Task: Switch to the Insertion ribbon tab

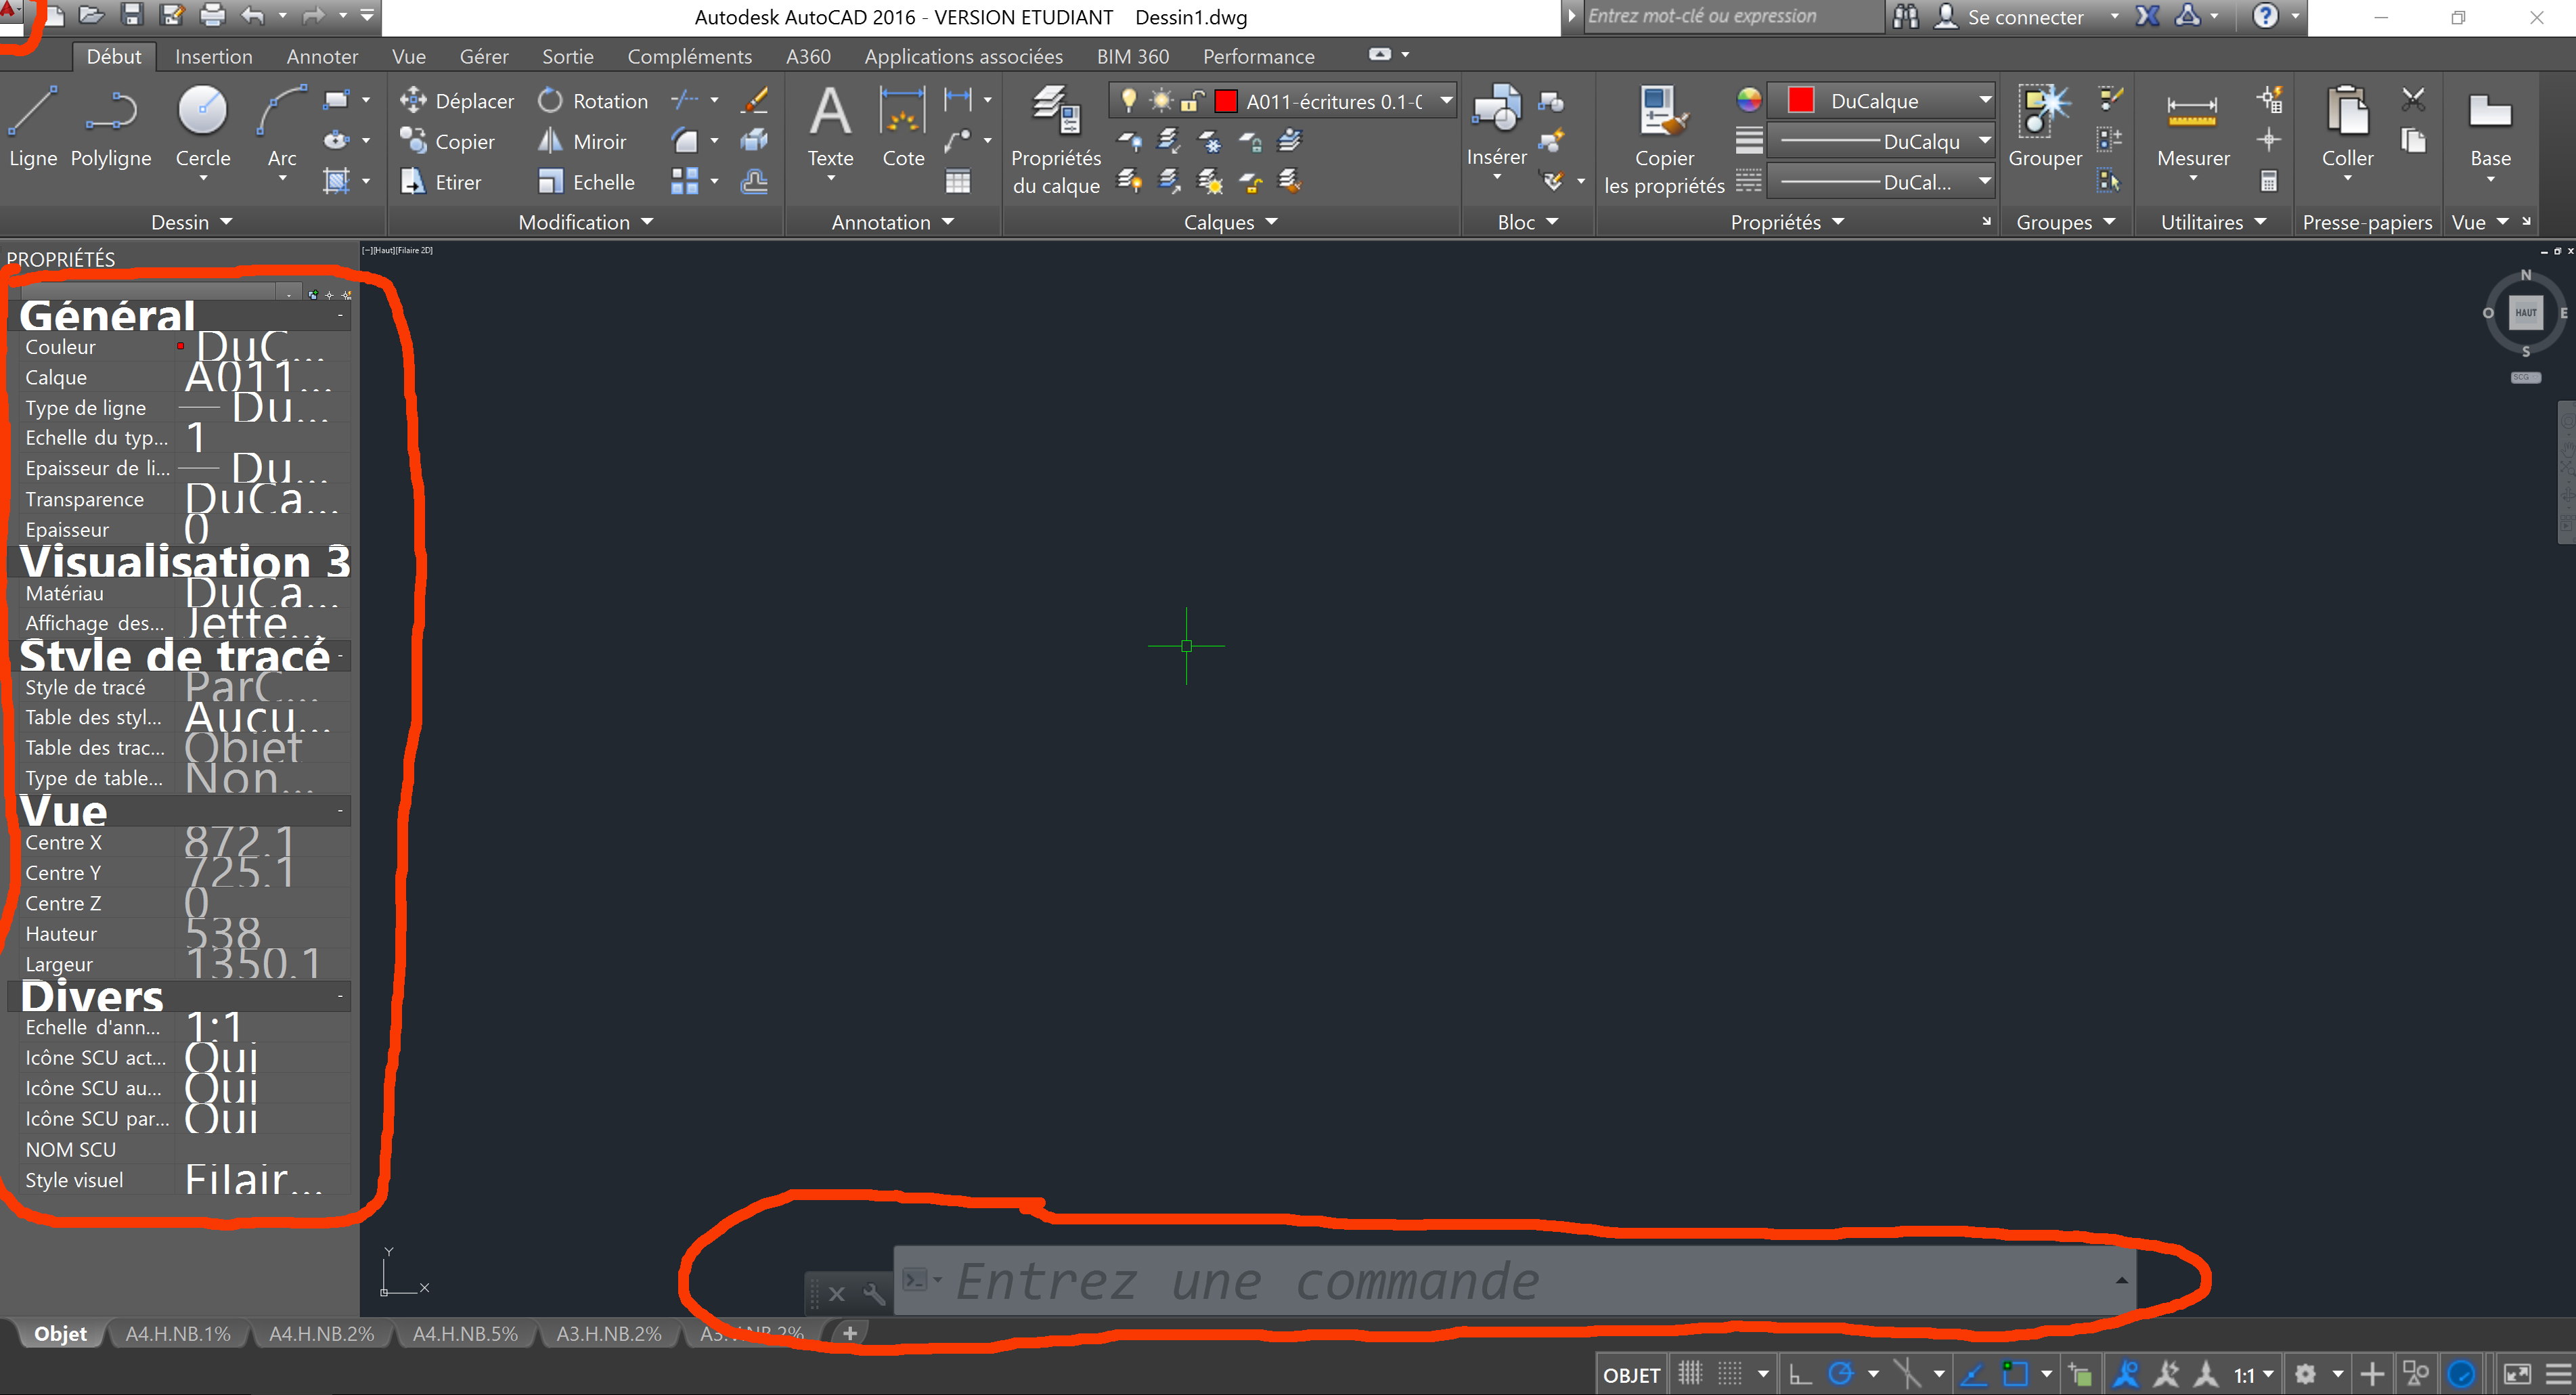Action: (x=213, y=56)
